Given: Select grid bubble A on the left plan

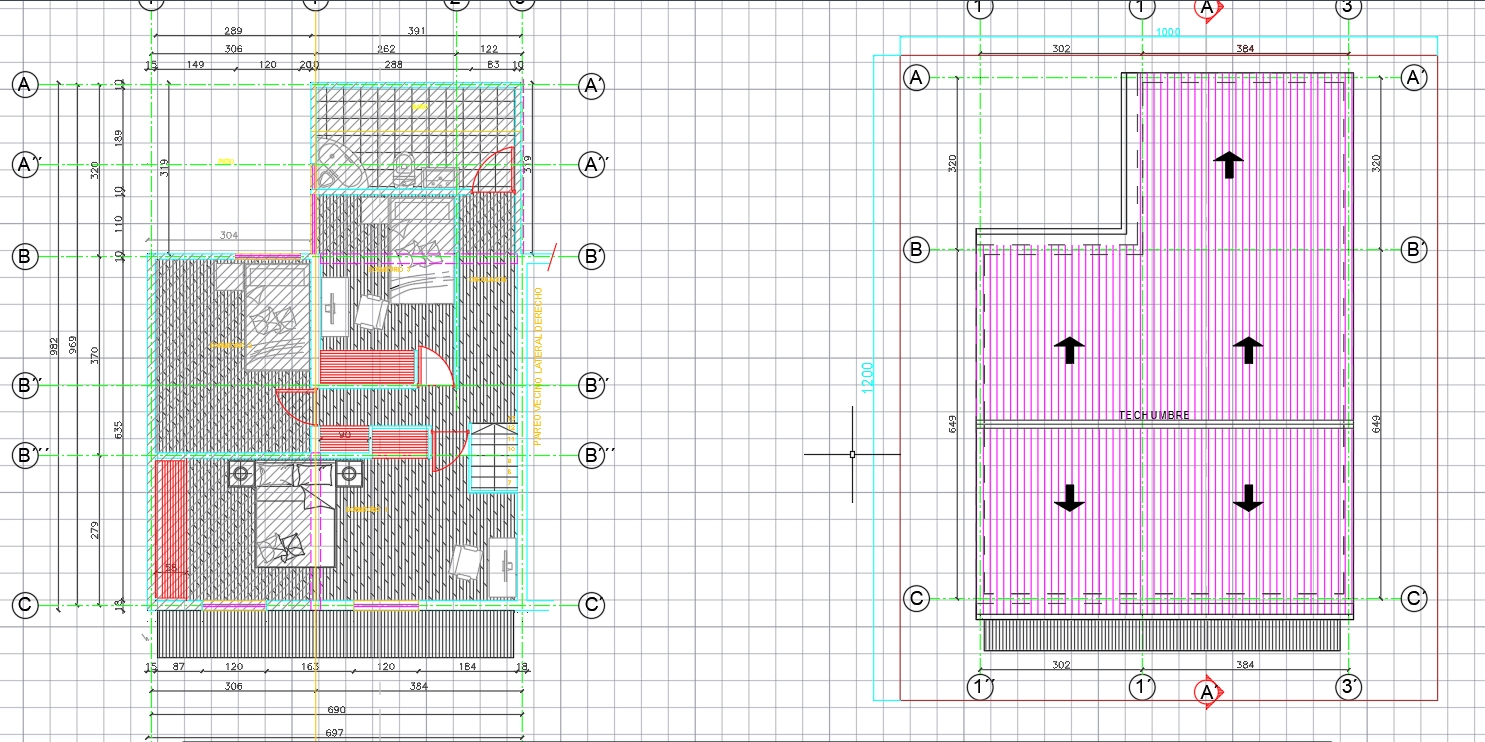Looking at the screenshot, I should pos(23,85).
